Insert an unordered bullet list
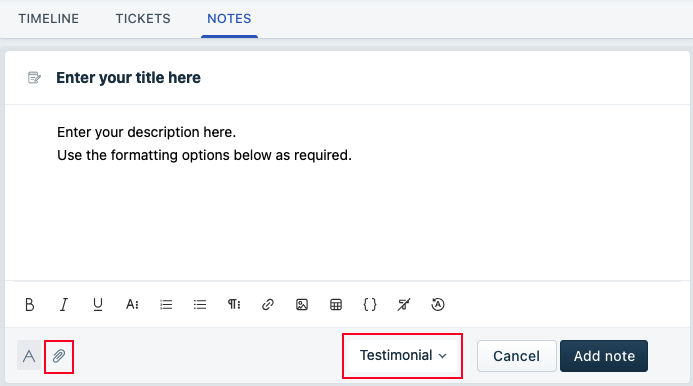This screenshot has width=693, height=386. coord(200,304)
